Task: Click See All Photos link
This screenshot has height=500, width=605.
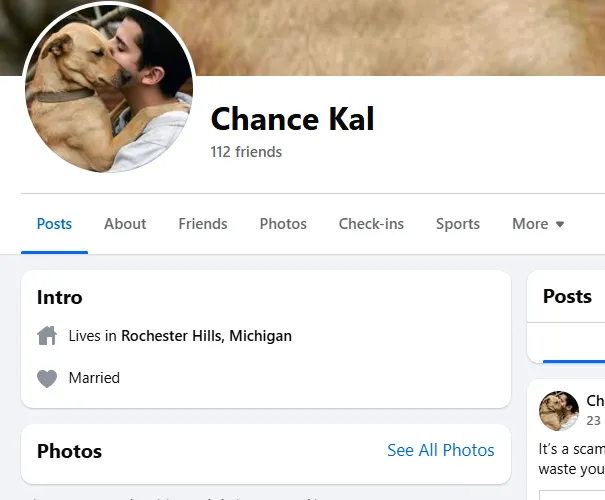Action: [440, 450]
